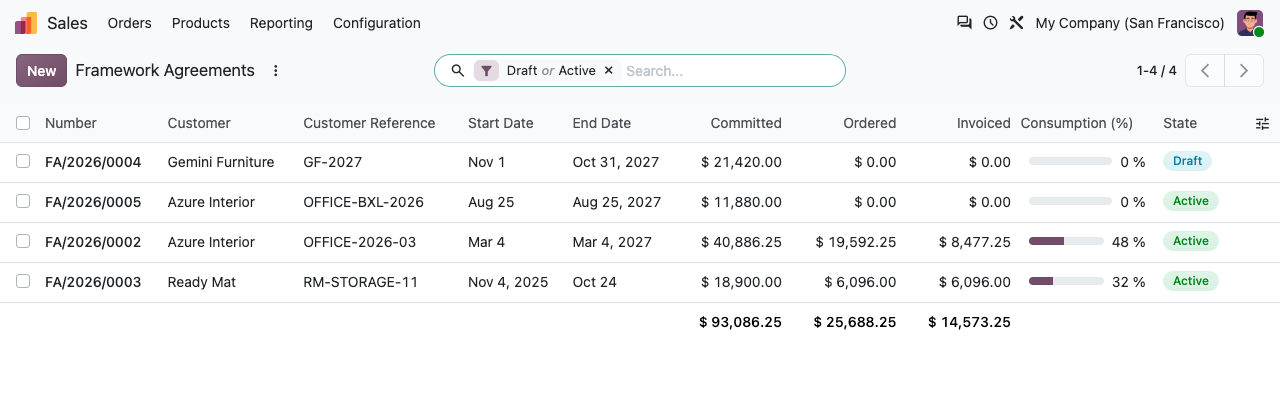This screenshot has height=420, width=1280.
Task: Click the RM-STORAGE-11 reference cell
Action: click(x=361, y=282)
